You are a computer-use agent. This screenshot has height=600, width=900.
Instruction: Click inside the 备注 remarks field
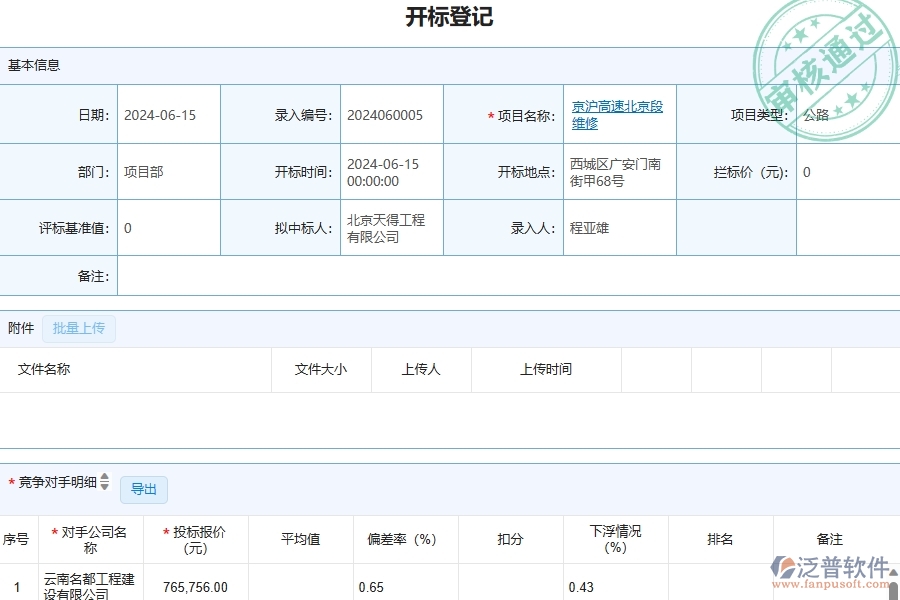(300, 276)
